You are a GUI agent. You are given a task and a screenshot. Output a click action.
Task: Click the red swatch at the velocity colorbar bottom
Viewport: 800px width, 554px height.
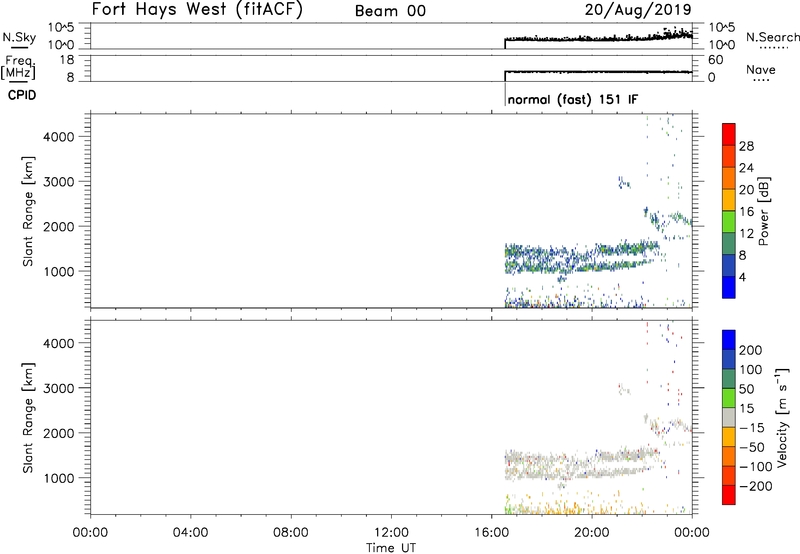click(x=729, y=495)
